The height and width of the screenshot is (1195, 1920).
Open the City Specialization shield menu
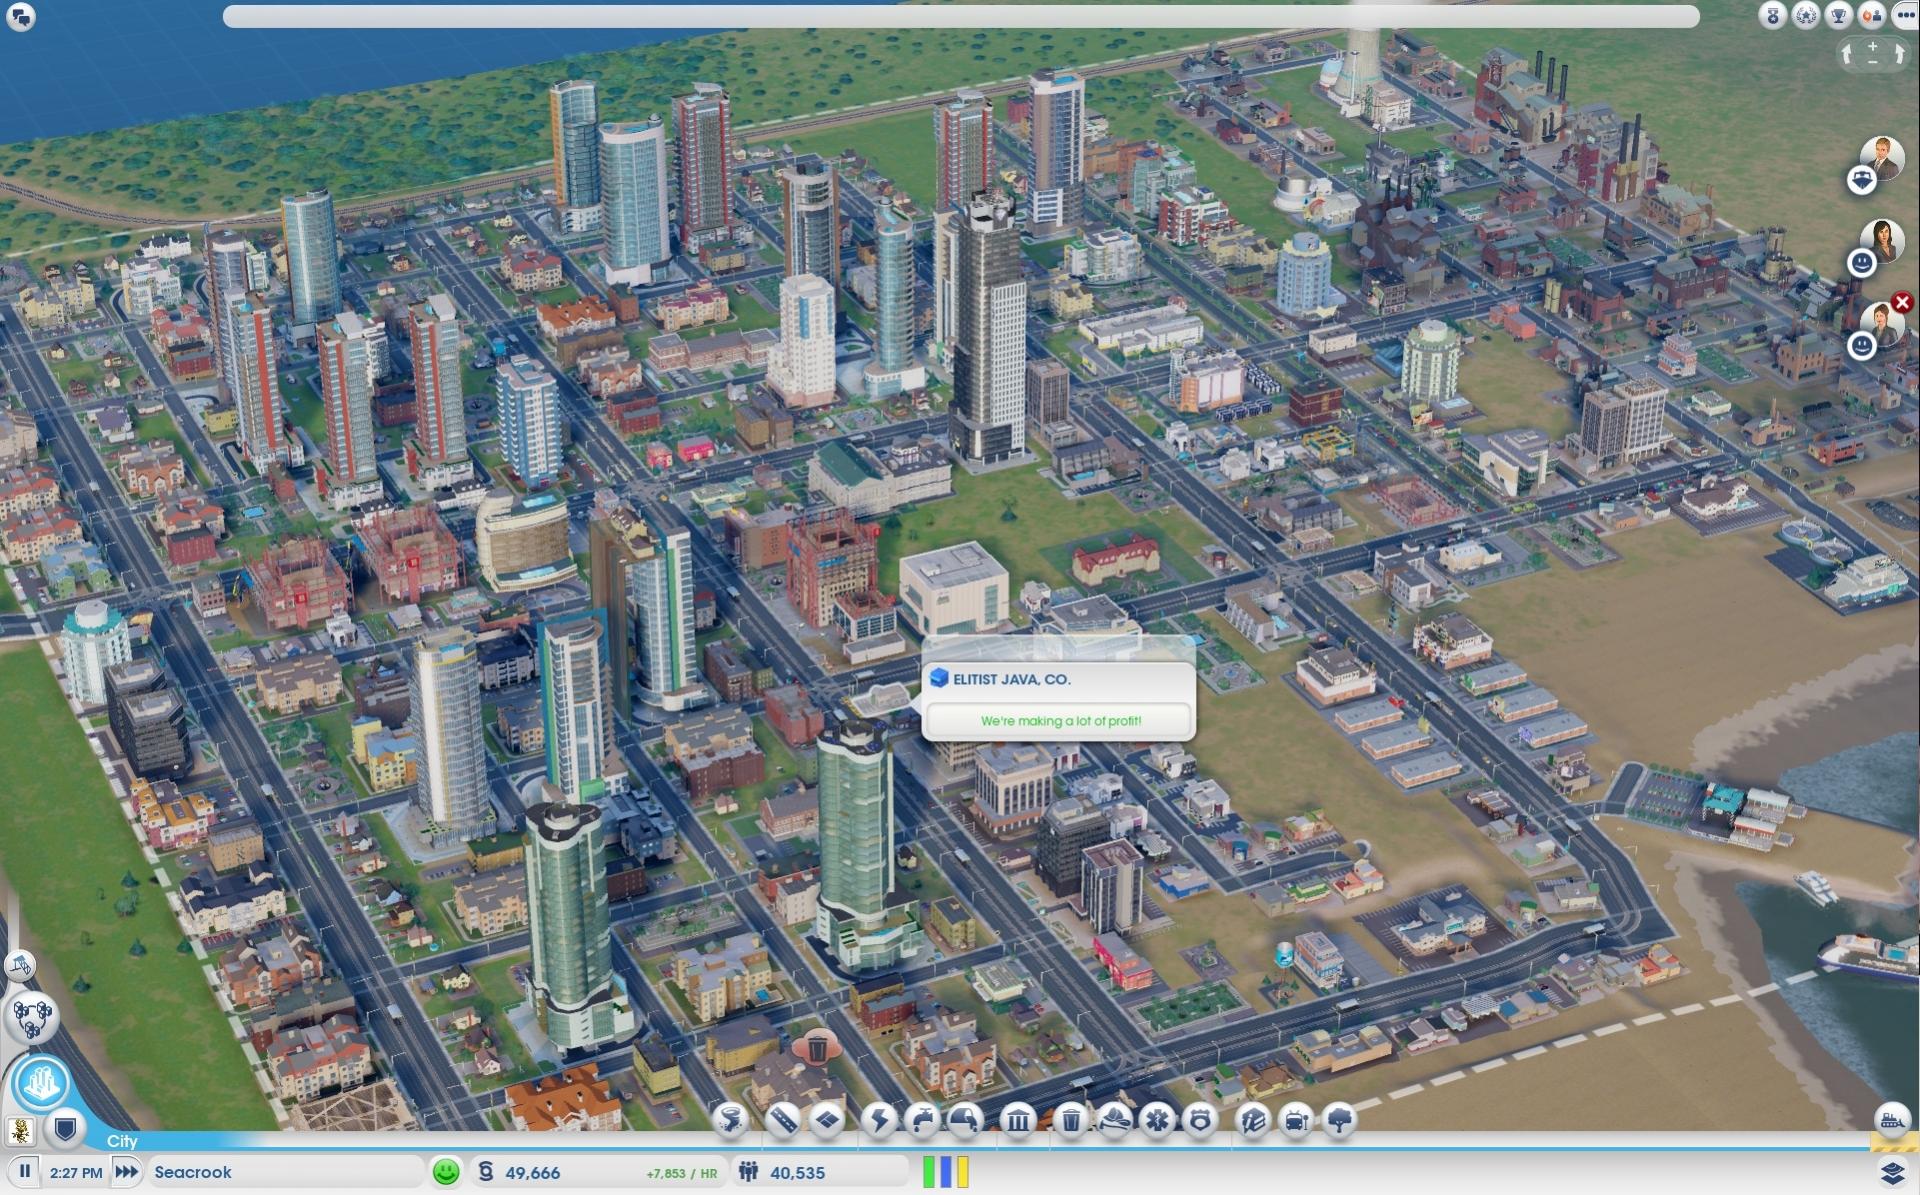(65, 1130)
